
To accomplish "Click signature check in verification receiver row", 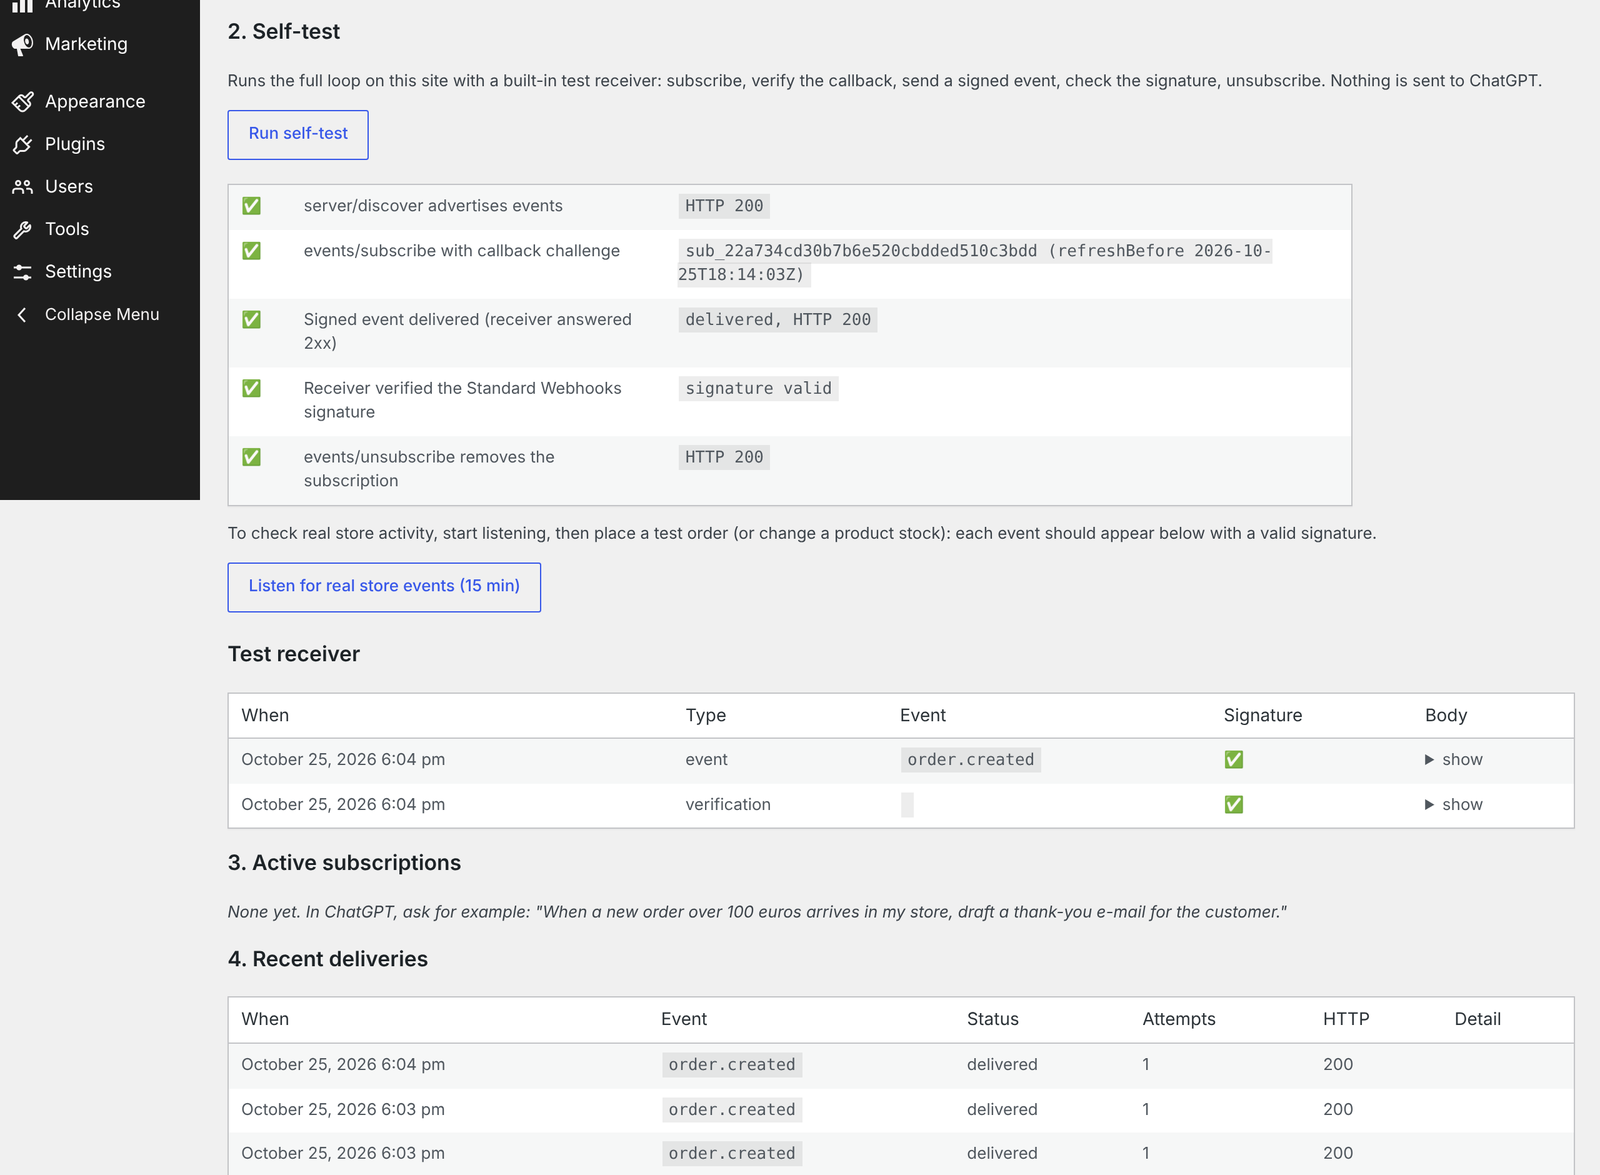I will tap(1234, 805).
